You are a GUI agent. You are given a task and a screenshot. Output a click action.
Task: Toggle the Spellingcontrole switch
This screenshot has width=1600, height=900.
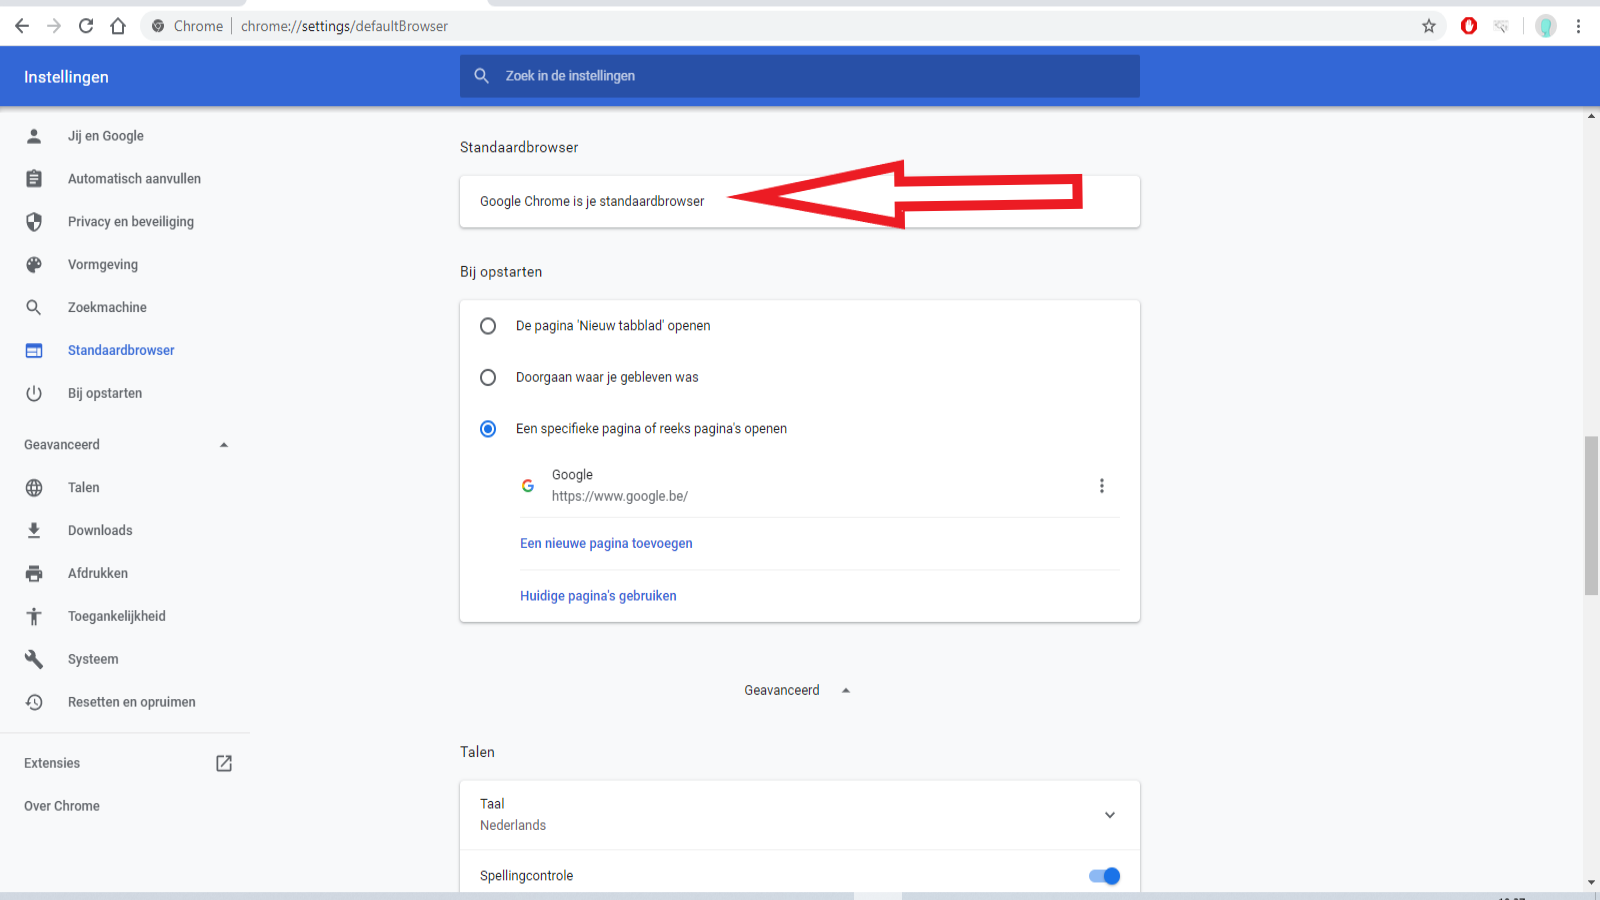(1104, 876)
